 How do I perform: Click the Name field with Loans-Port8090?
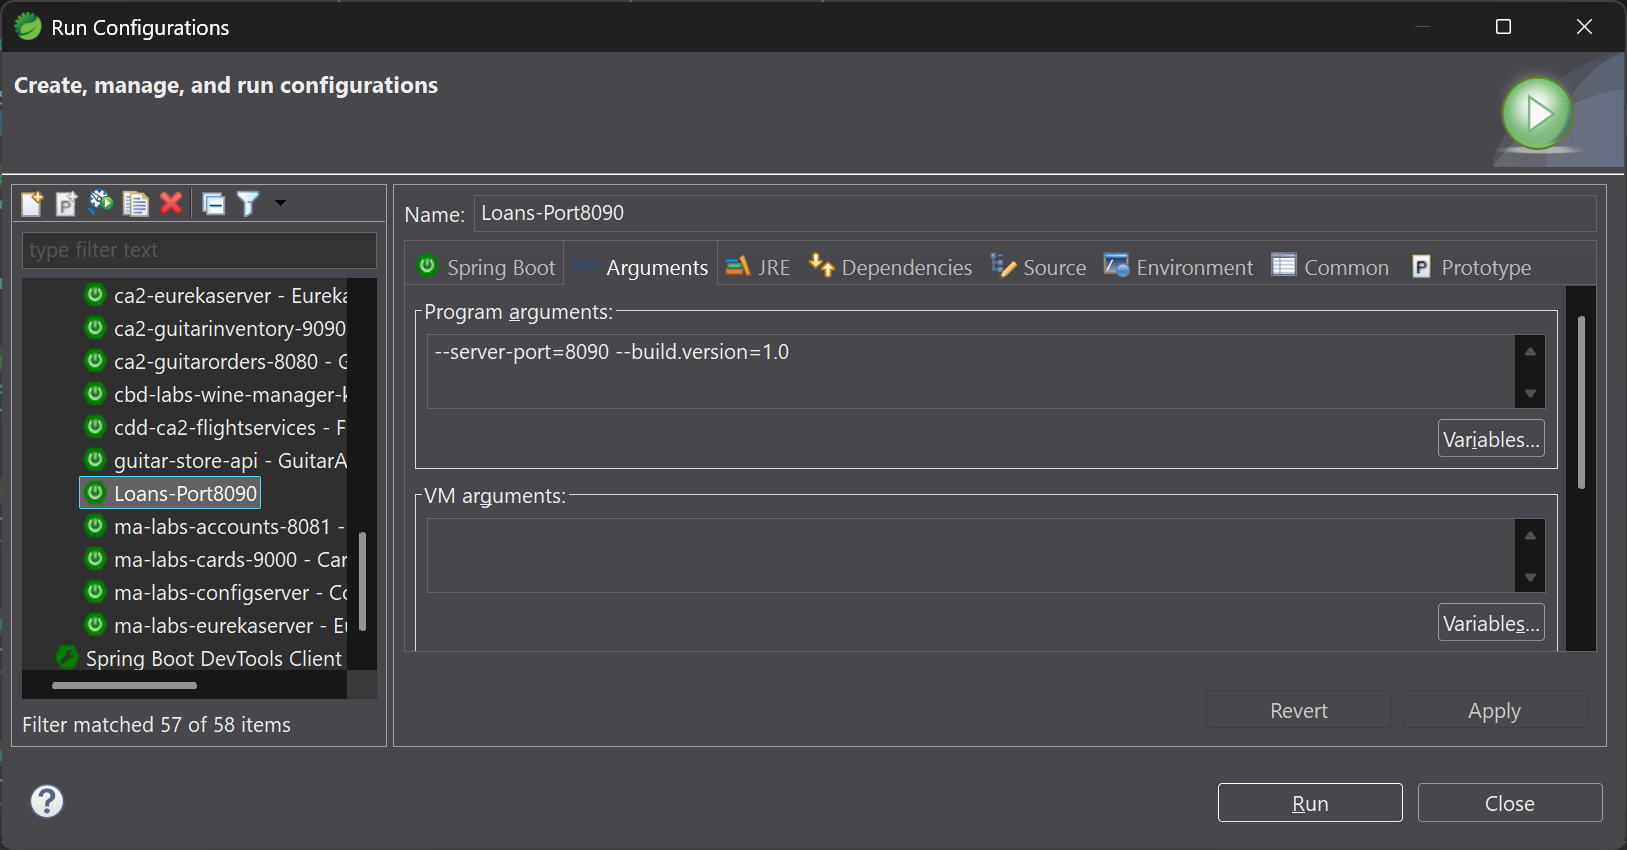click(1035, 213)
